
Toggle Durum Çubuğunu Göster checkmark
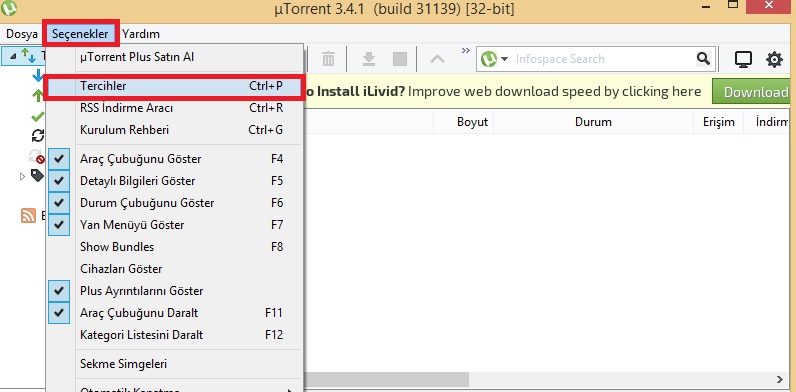point(59,203)
